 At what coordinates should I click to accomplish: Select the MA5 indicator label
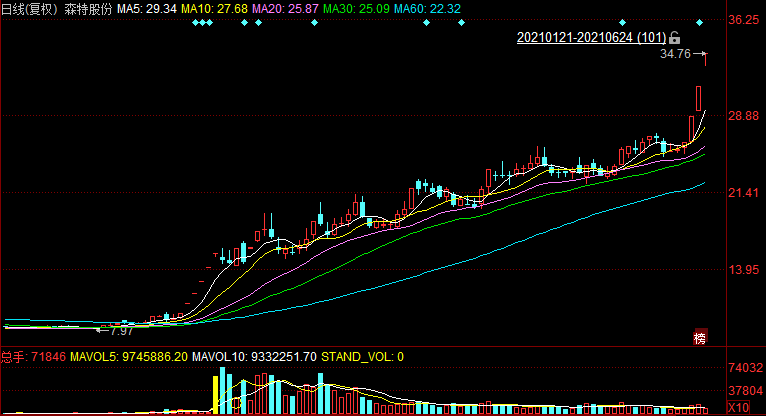click(147, 7)
